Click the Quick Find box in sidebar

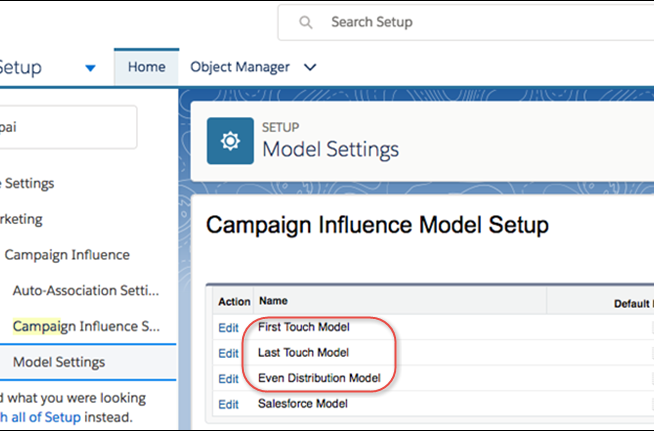point(67,127)
